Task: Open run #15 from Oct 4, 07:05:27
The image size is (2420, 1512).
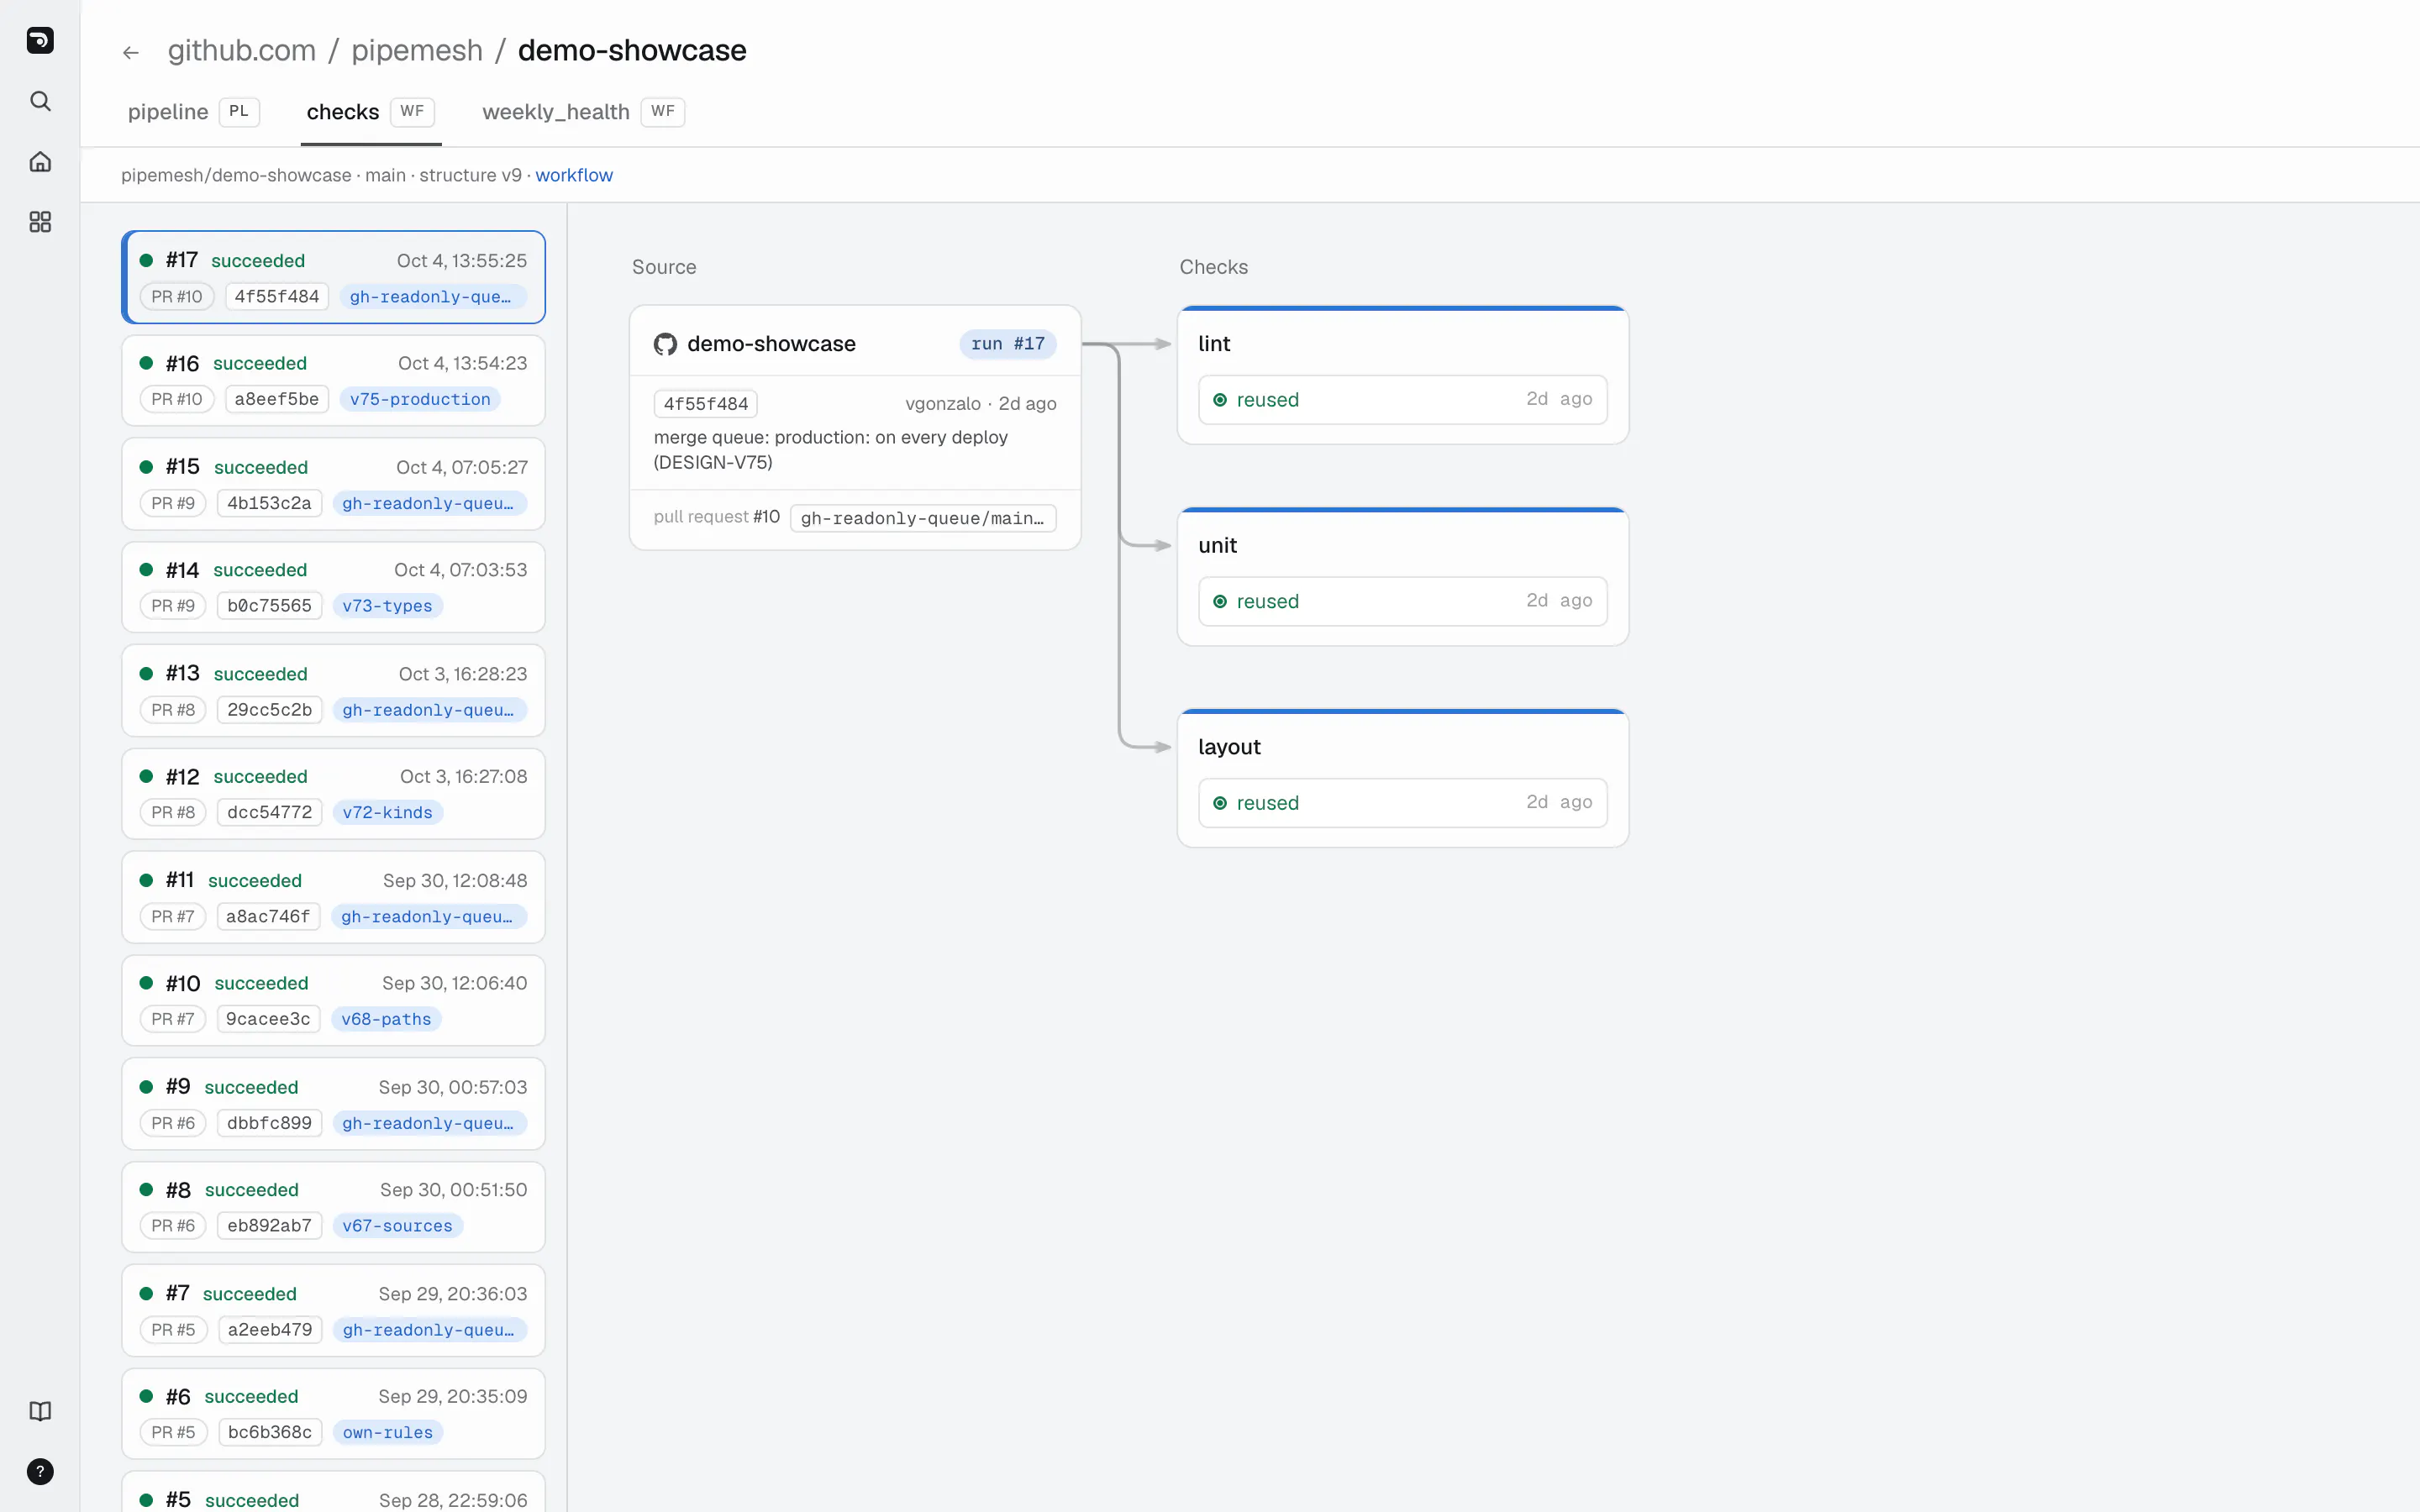Action: pos(333,484)
